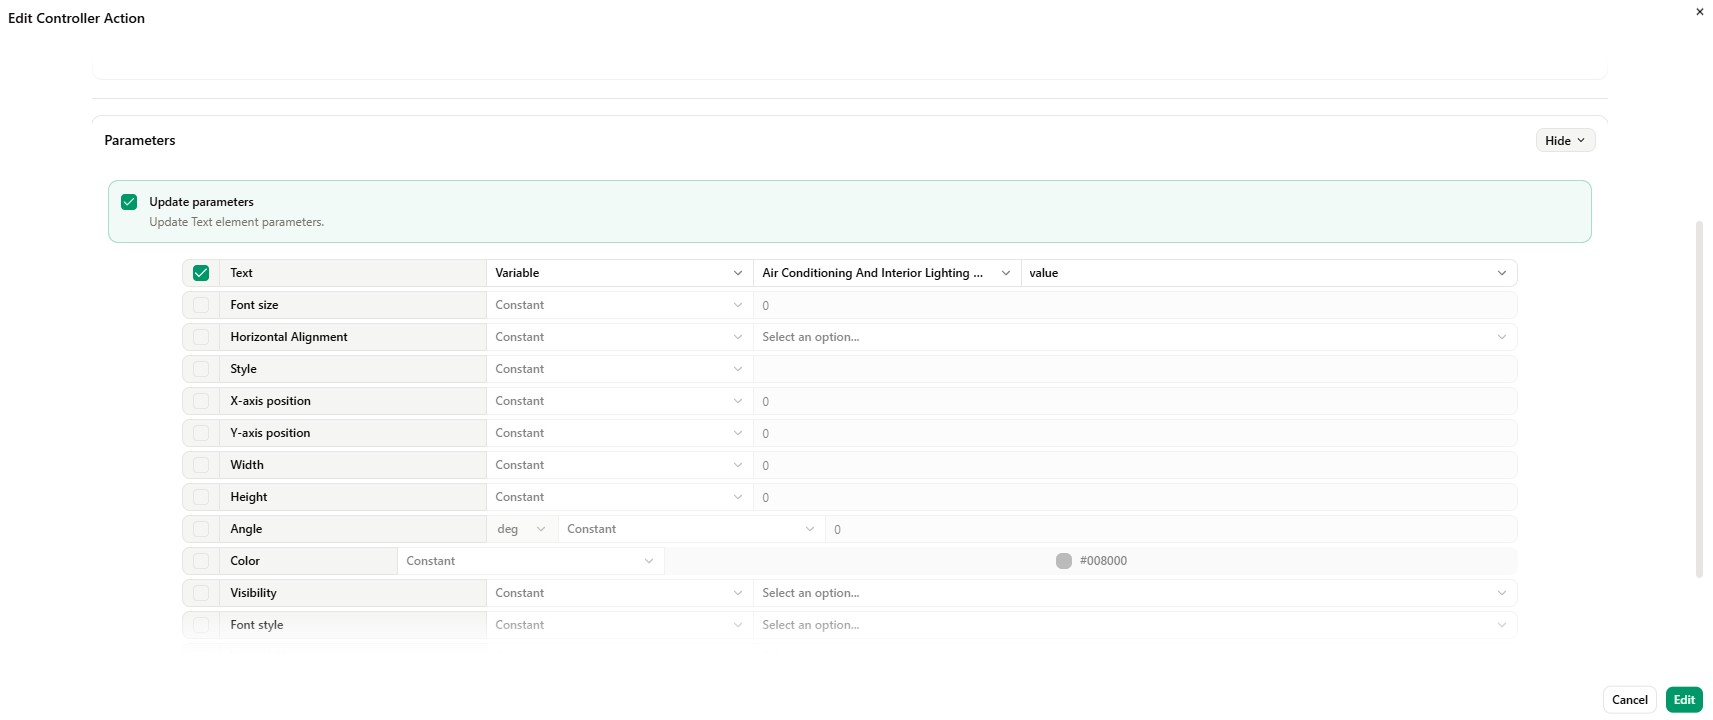This screenshot has width=1713, height=720.
Task: Open Font style 'Select an option' dropdown
Action: coord(1135,625)
